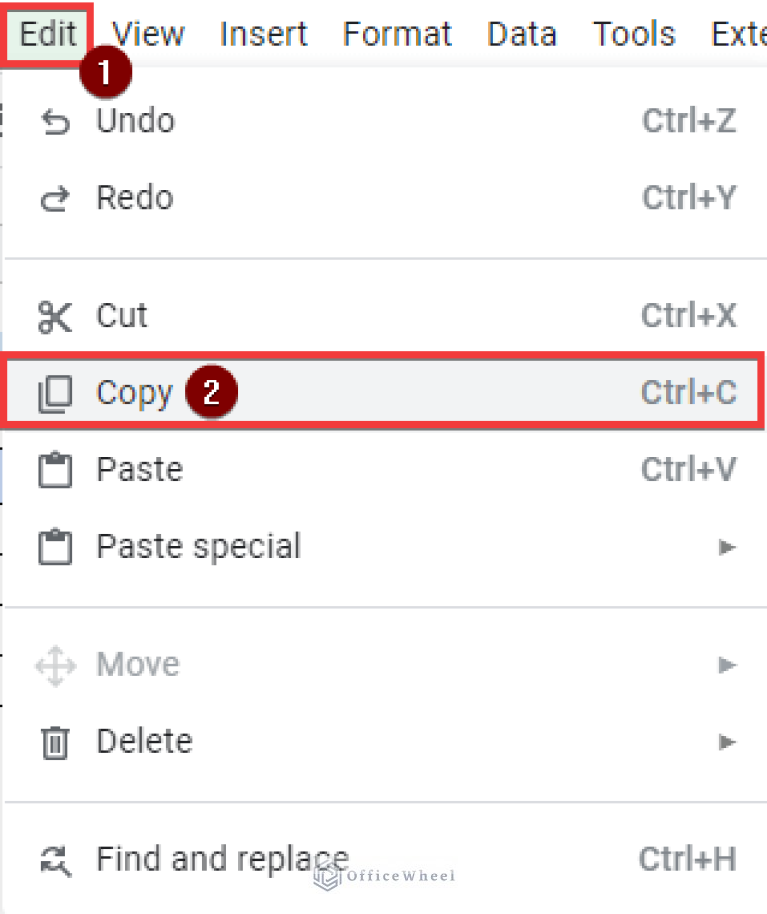The image size is (767, 914).
Task: Select Copy from the Edit menu
Action: (134, 392)
